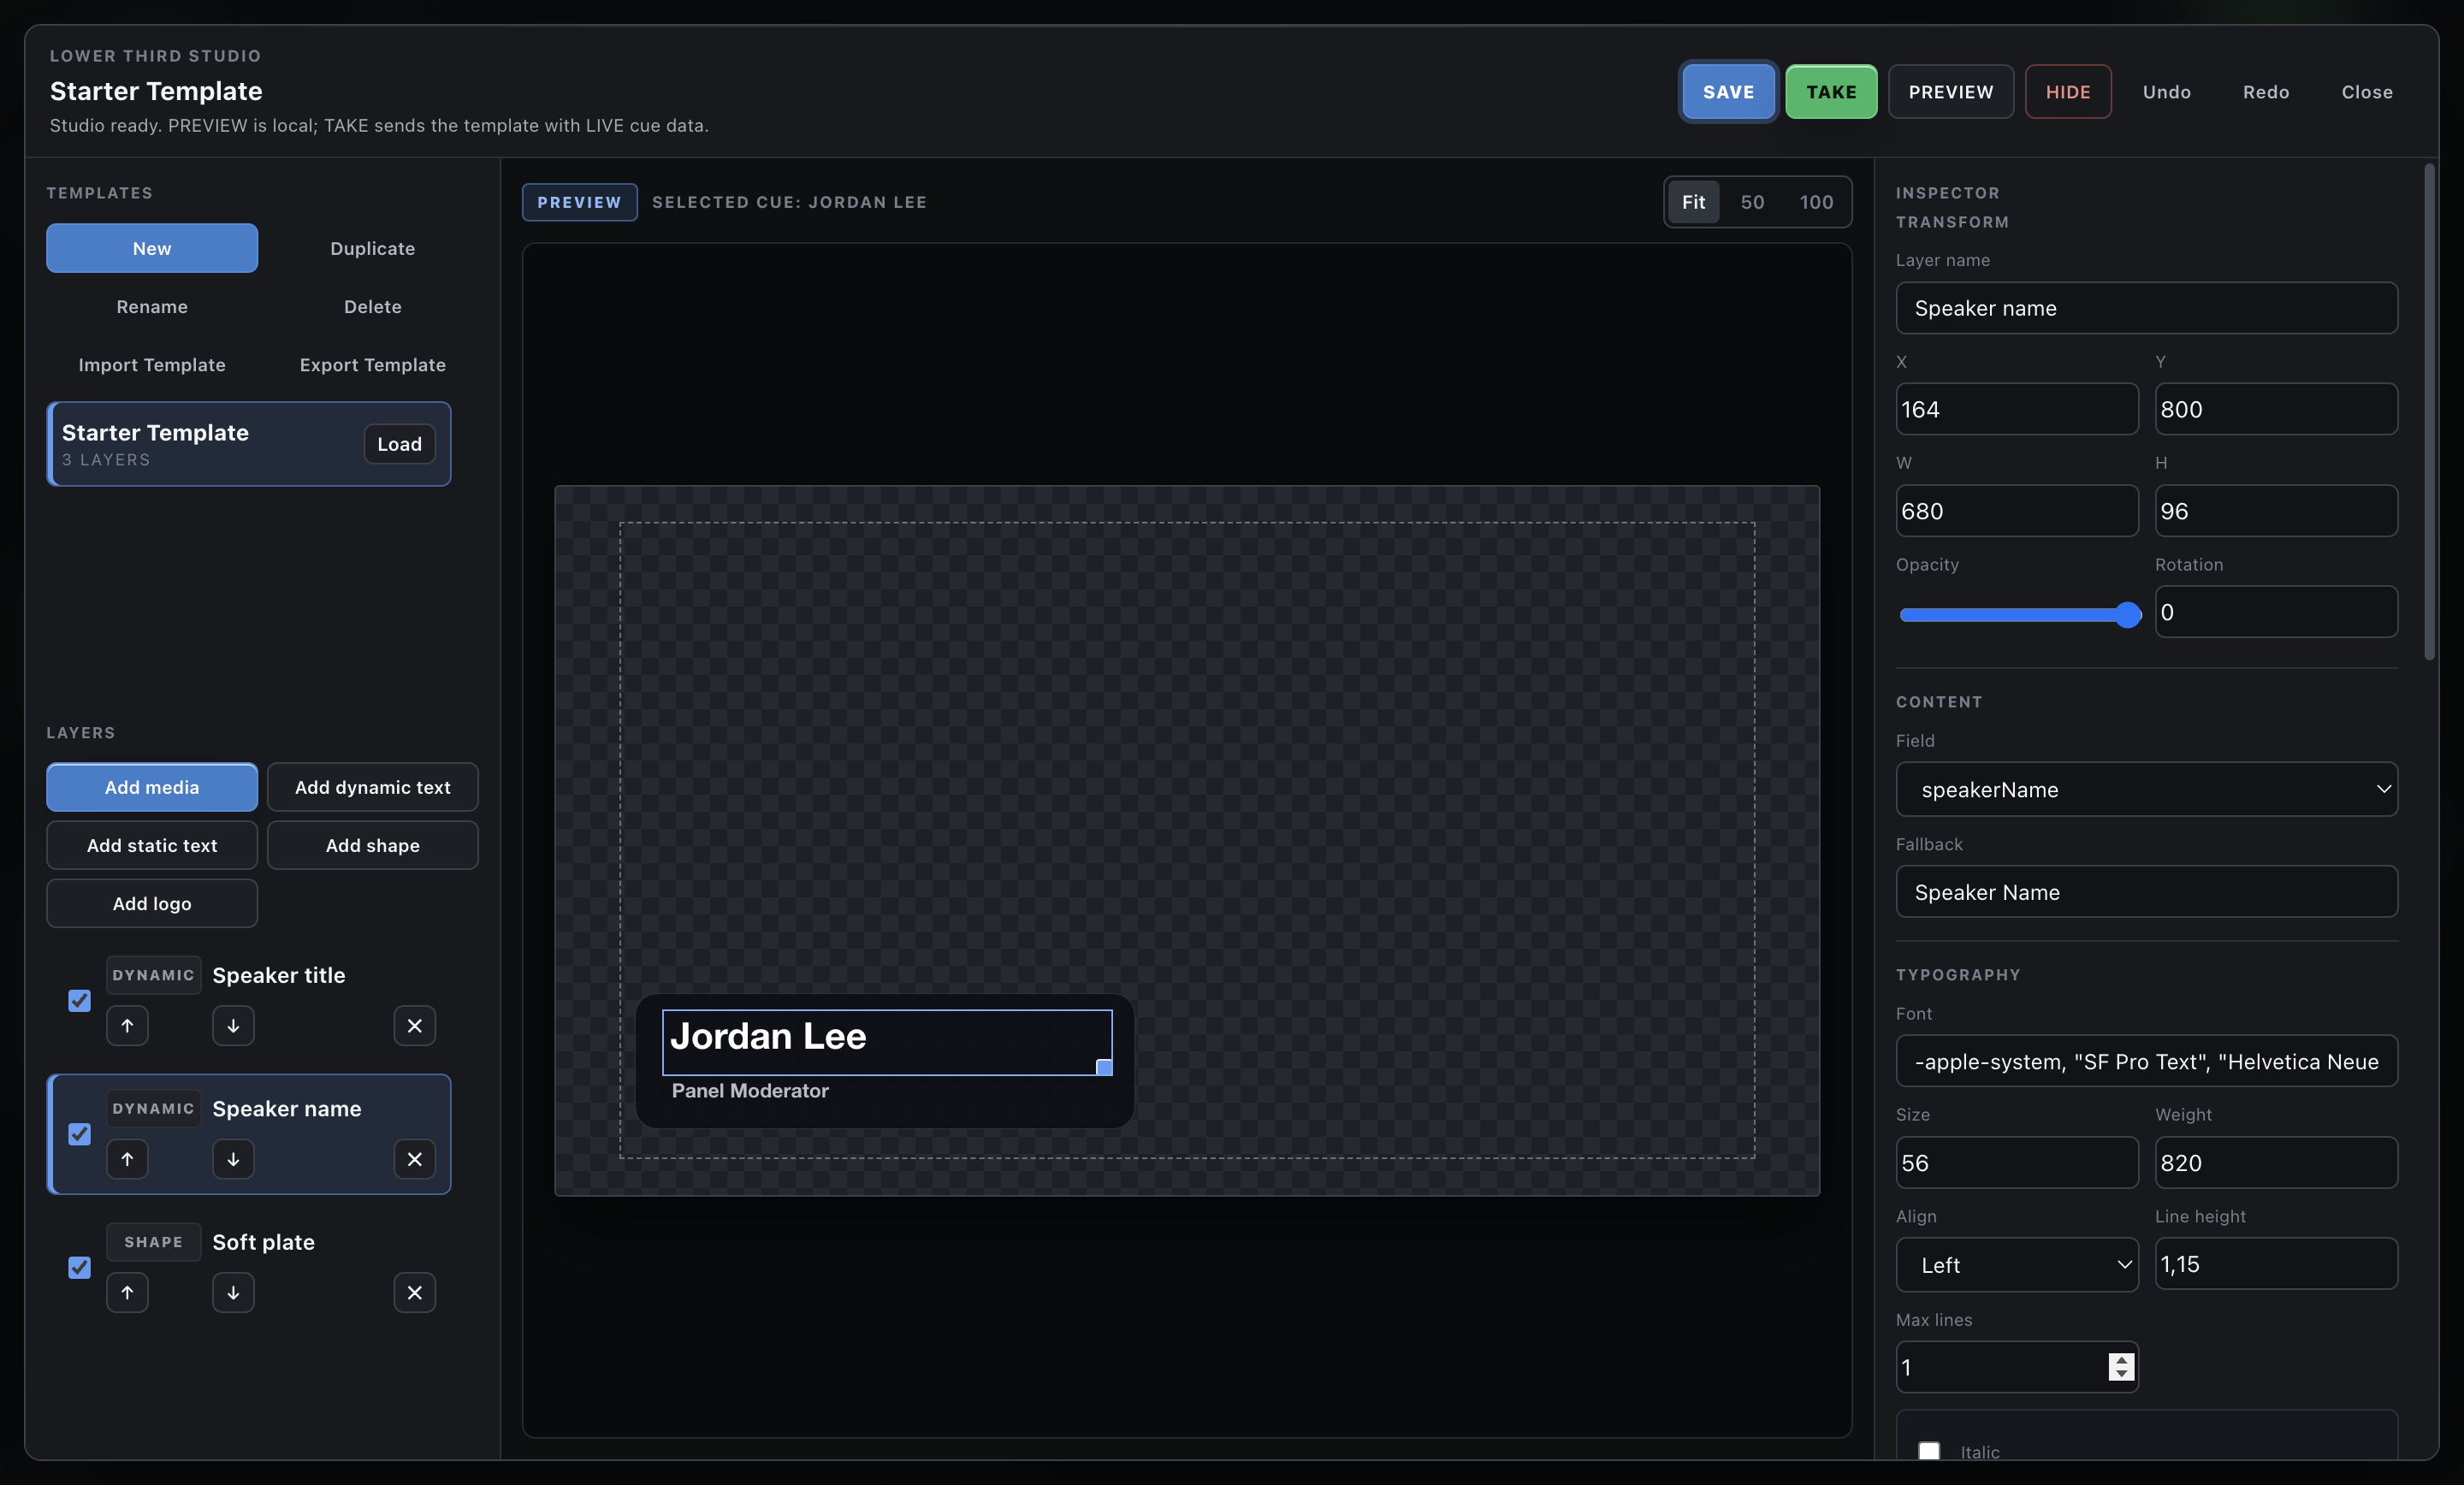The width and height of the screenshot is (2464, 1485).
Task: Click Add static text button
Action: pyautogui.click(x=152, y=845)
